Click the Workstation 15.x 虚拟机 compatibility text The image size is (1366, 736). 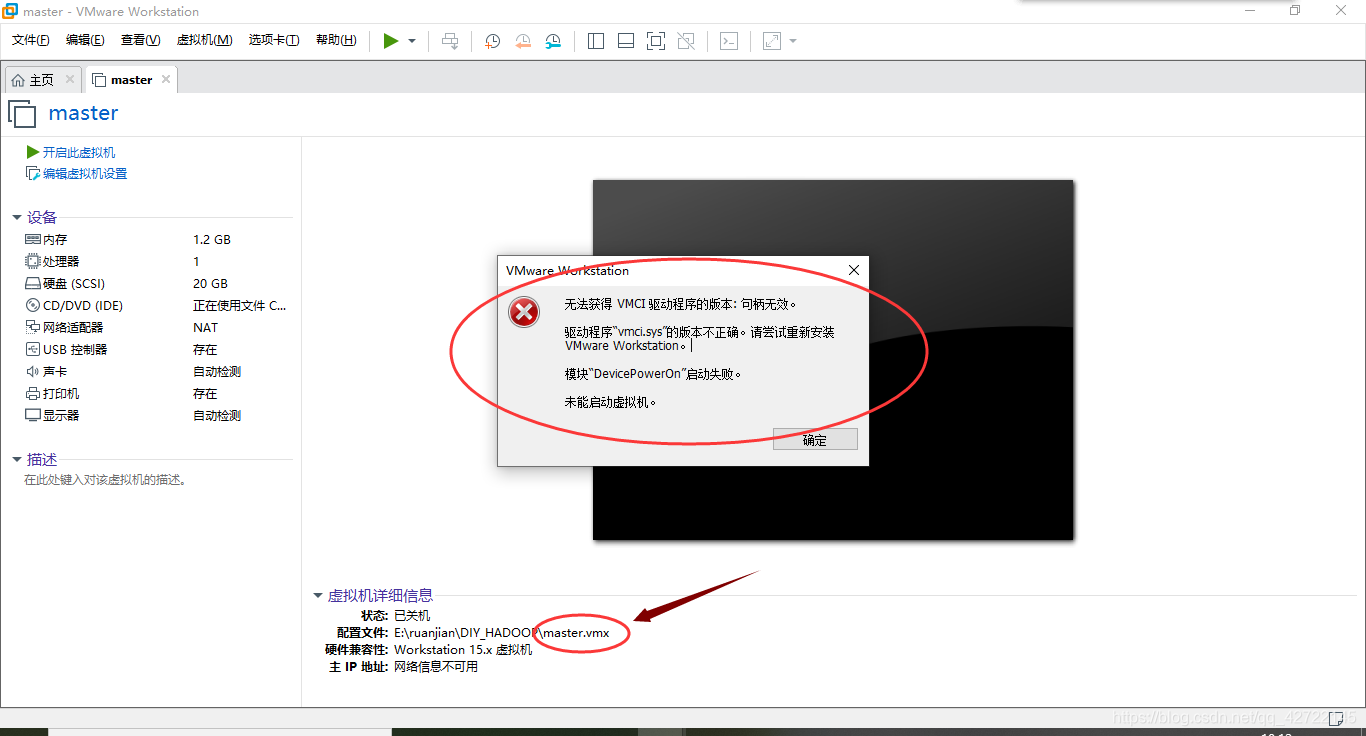(x=463, y=650)
